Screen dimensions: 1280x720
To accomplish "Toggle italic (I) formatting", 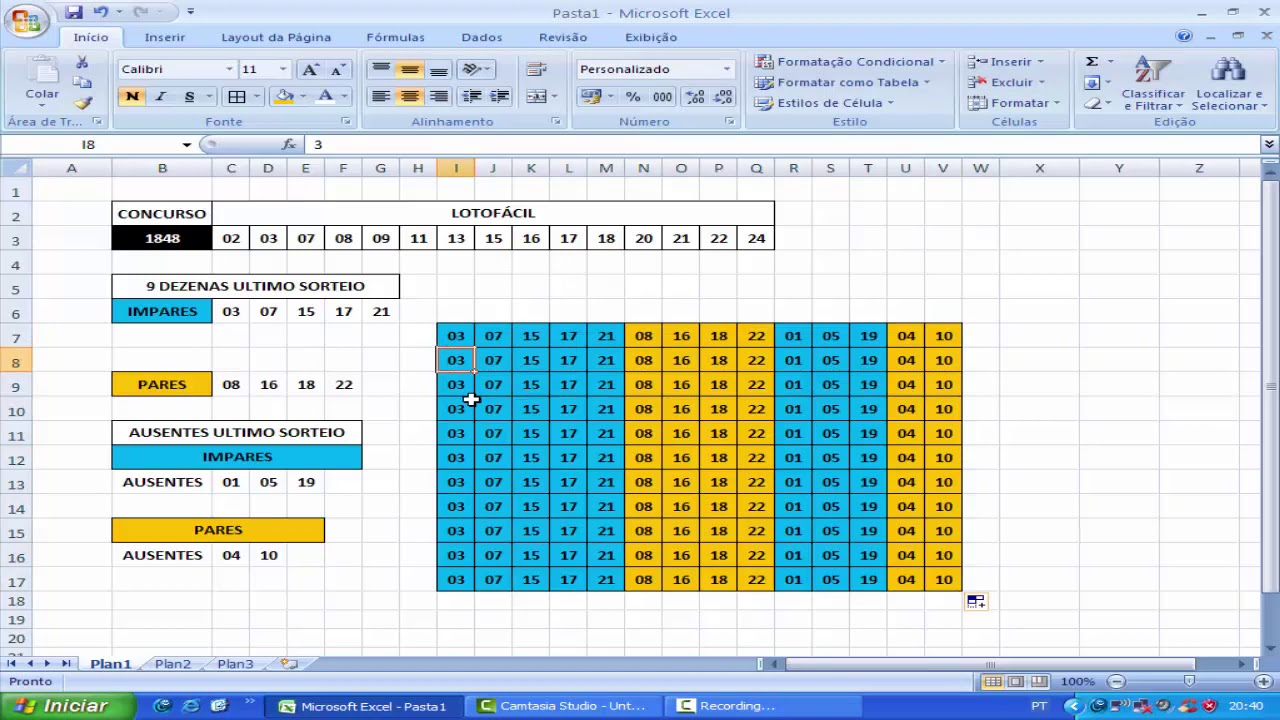I will 160,97.
